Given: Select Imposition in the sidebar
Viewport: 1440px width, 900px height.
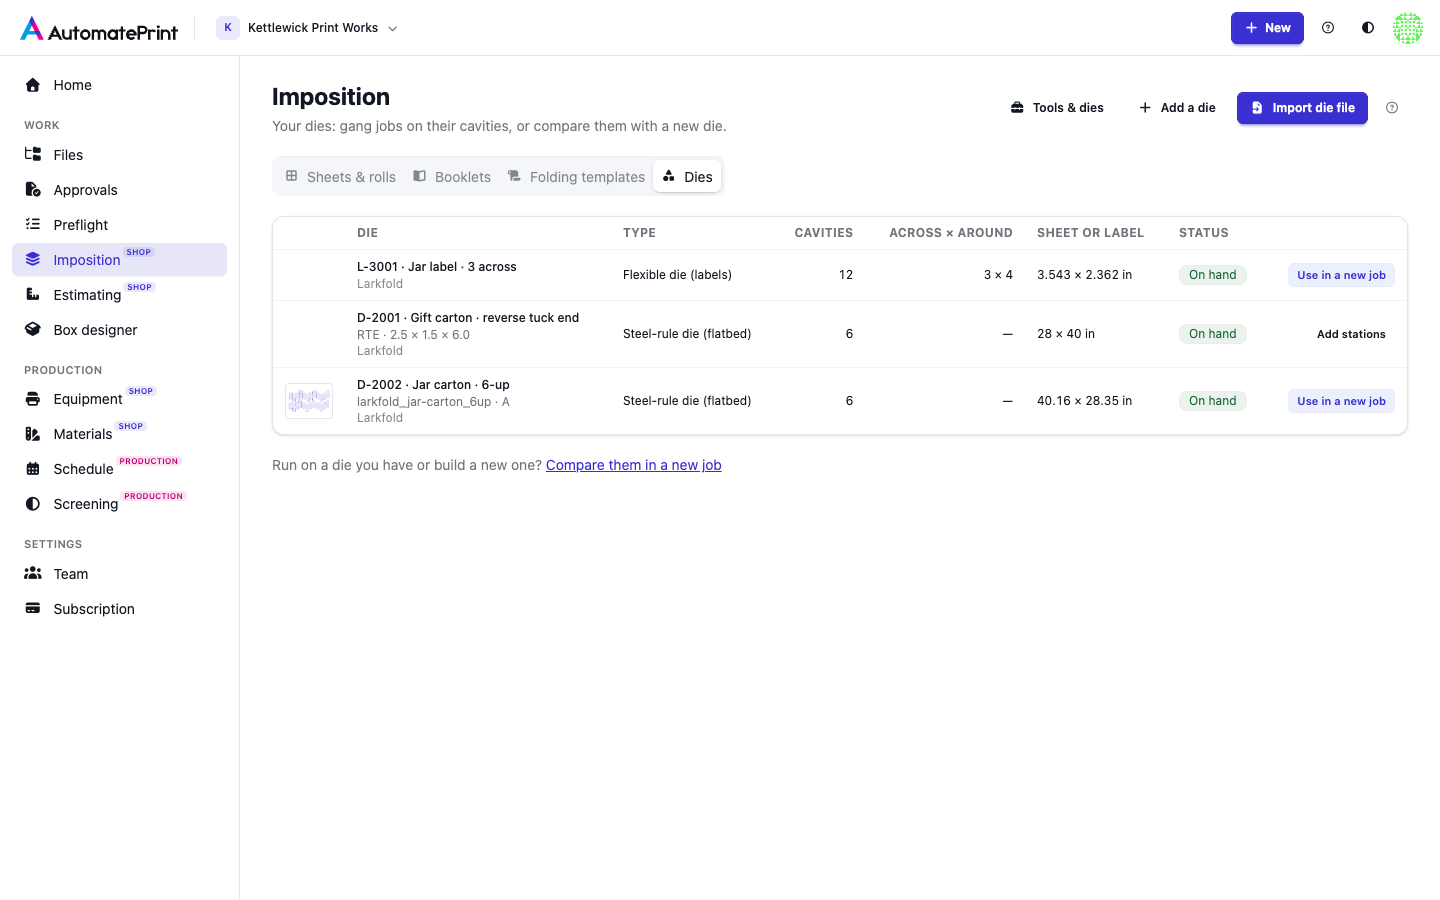Looking at the screenshot, I should coord(119,260).
